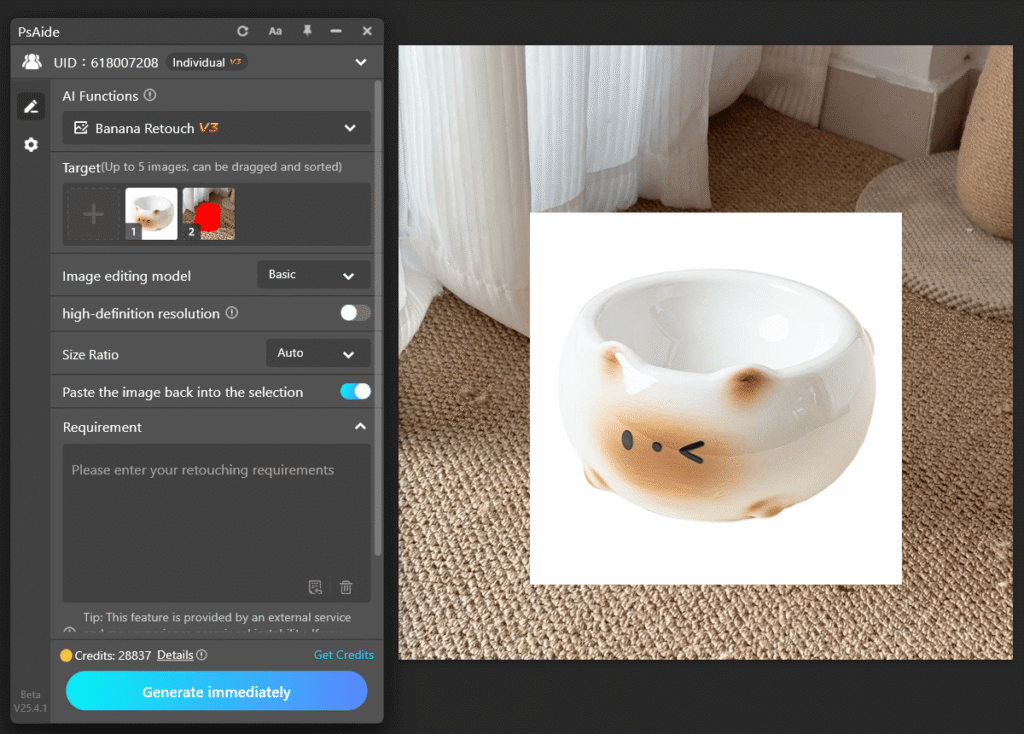The image size is (1024, 734).
Task: Open the Get Credits link
Action: [343, 655]
